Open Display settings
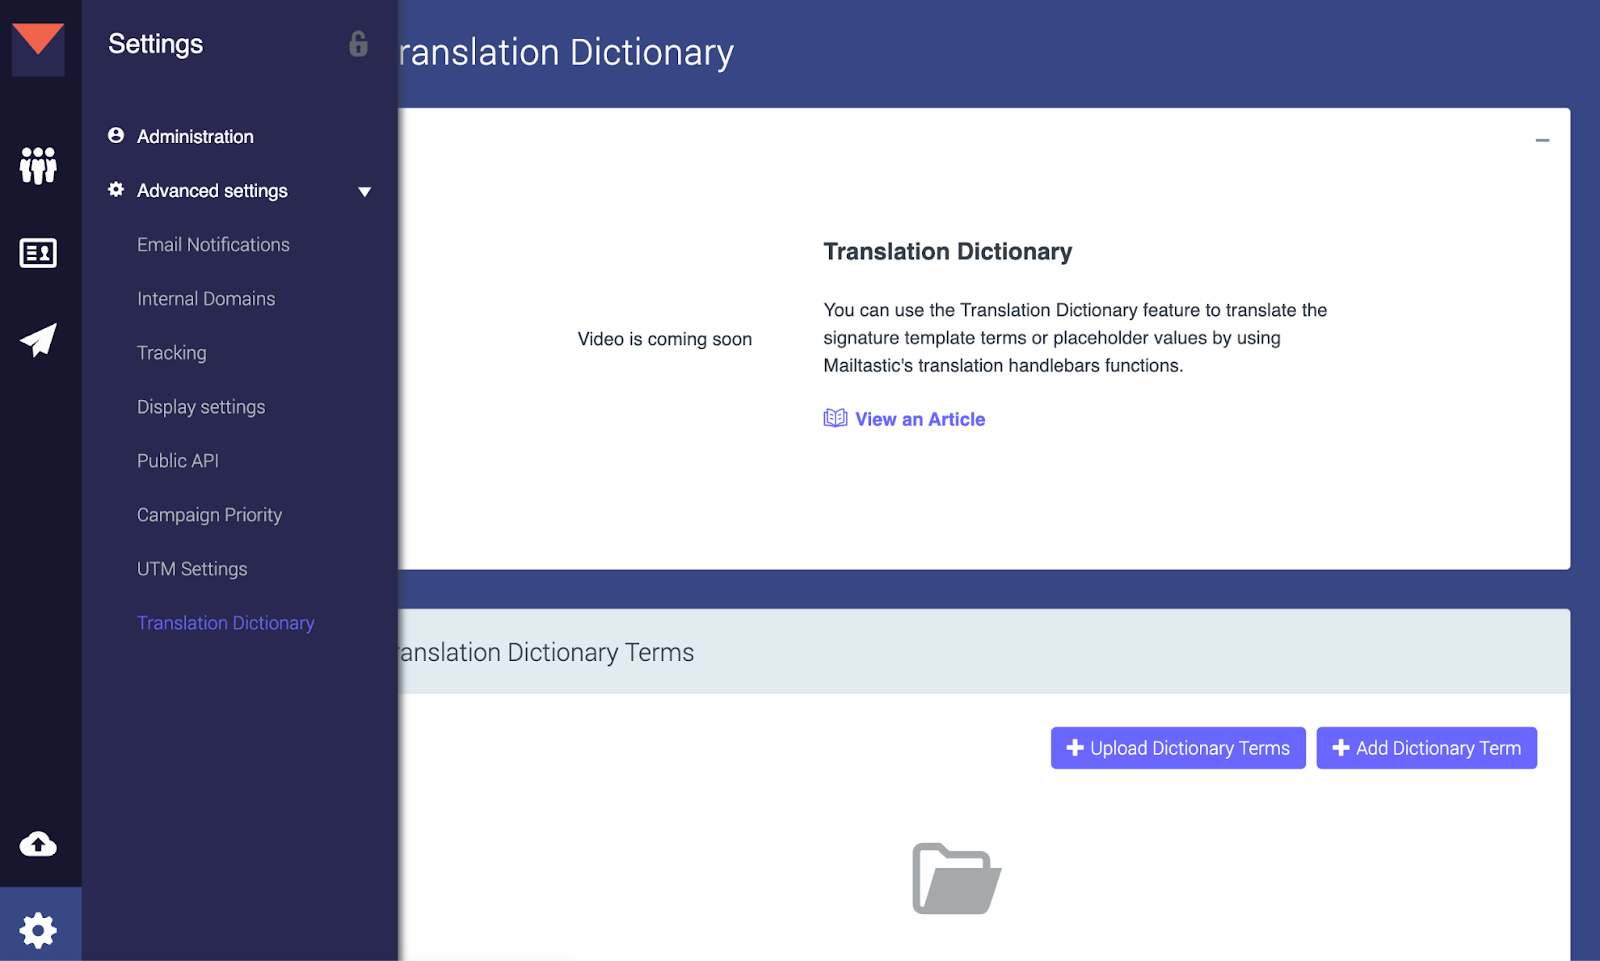The height and width of the screenshot is (961, 1600). (x=201, y=406)
